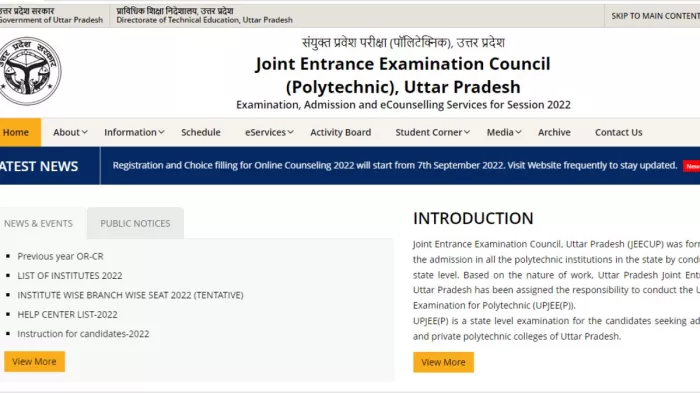Click the red New badge in the news ticker

point(692,166)
